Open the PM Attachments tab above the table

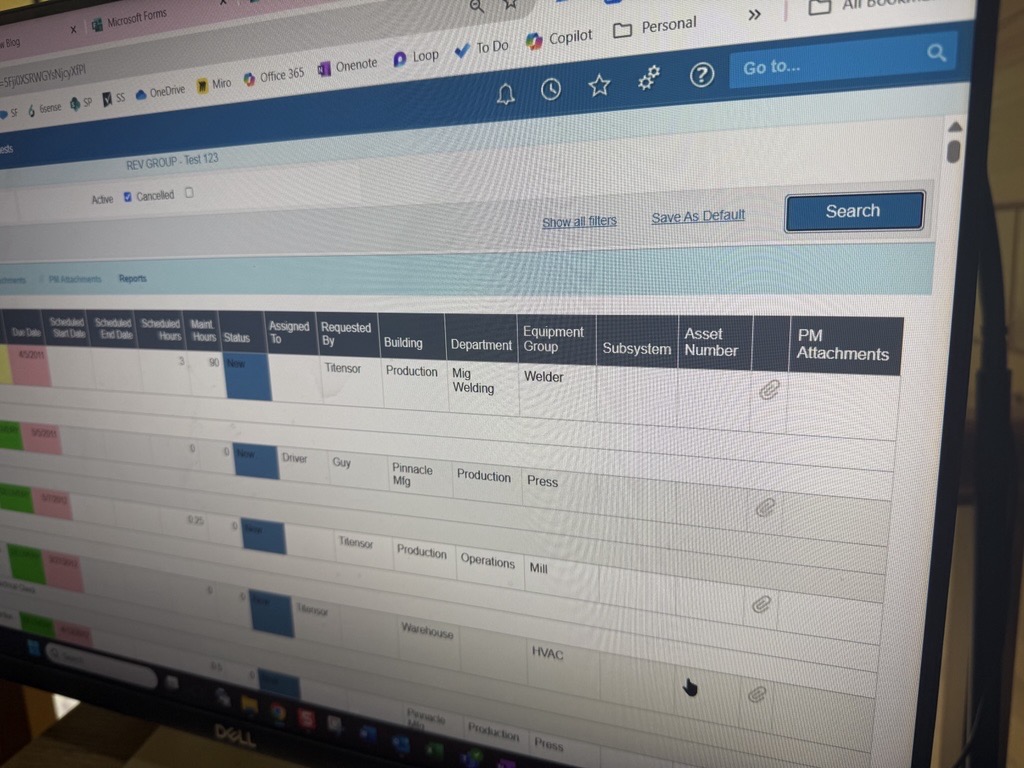(75, 279)
